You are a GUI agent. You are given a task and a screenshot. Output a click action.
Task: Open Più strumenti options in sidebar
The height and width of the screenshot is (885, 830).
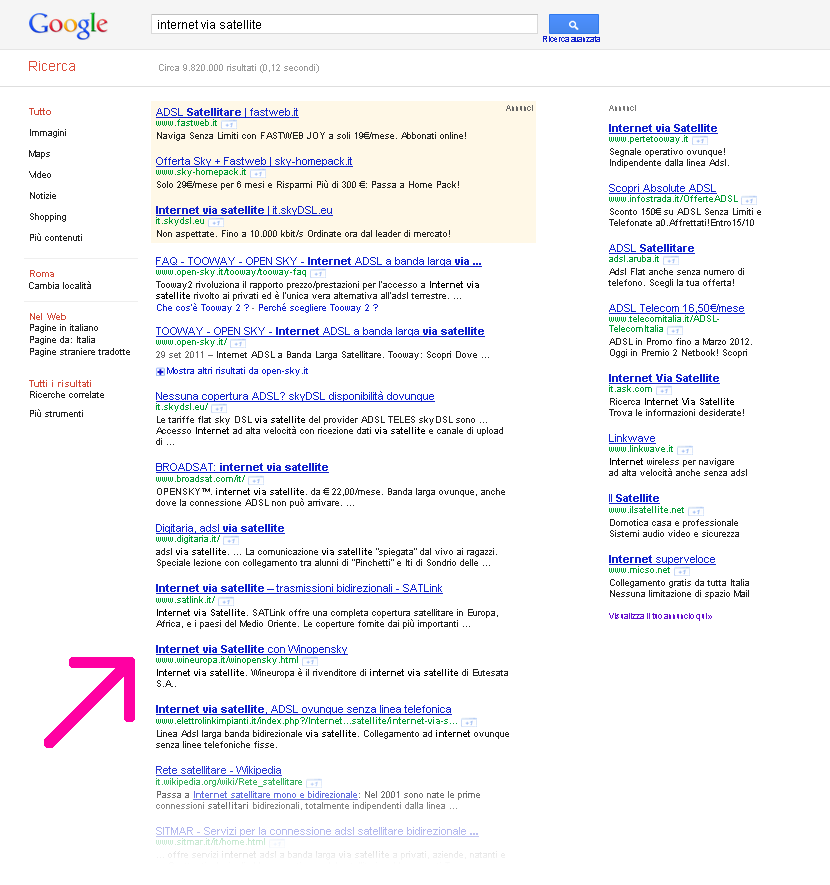(56, 413)
